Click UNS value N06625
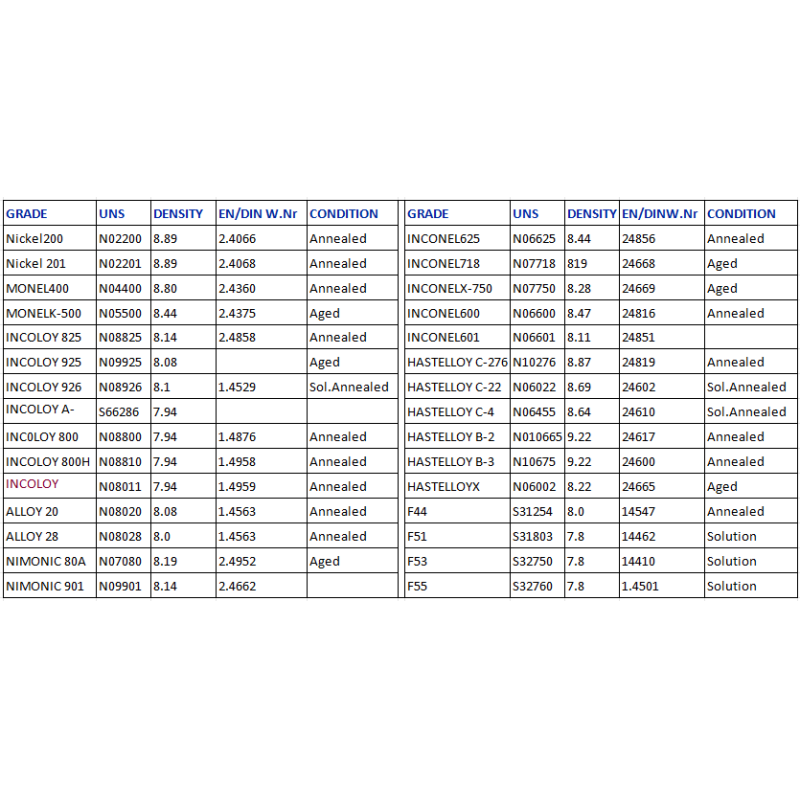Screen dimensions: 800x800 pos(537,238)
